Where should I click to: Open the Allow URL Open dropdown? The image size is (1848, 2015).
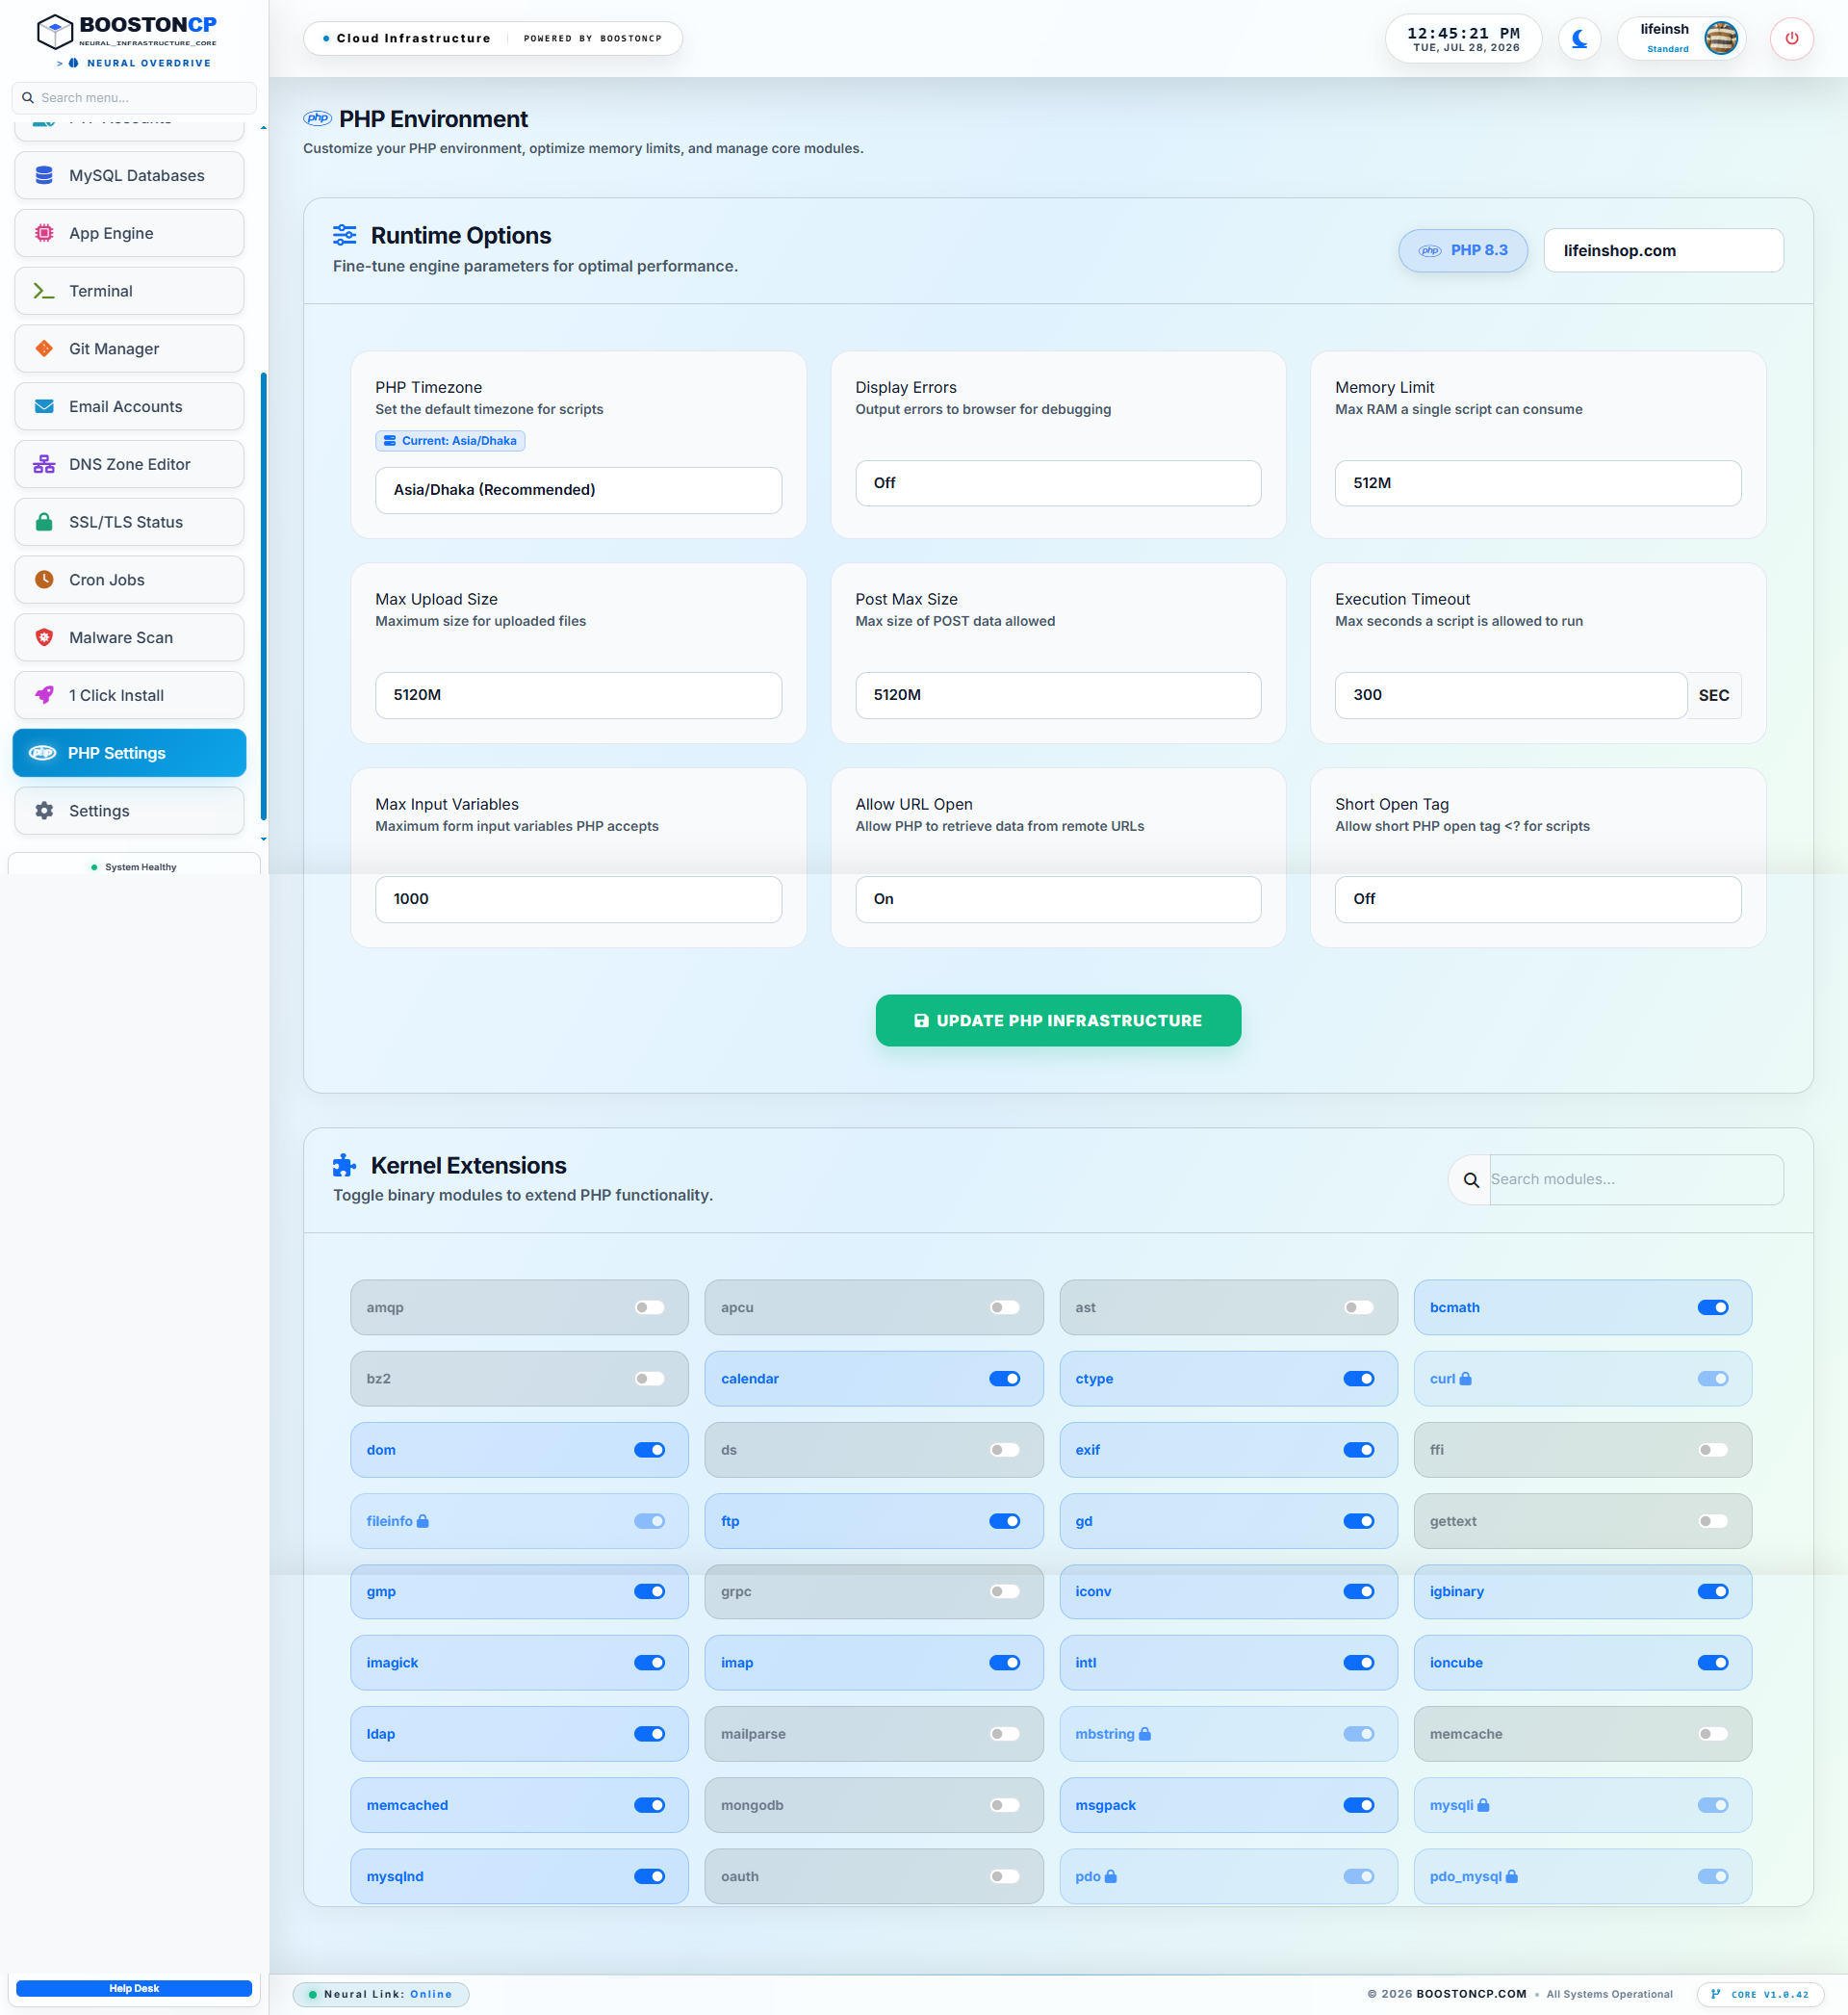[1058, 899]
